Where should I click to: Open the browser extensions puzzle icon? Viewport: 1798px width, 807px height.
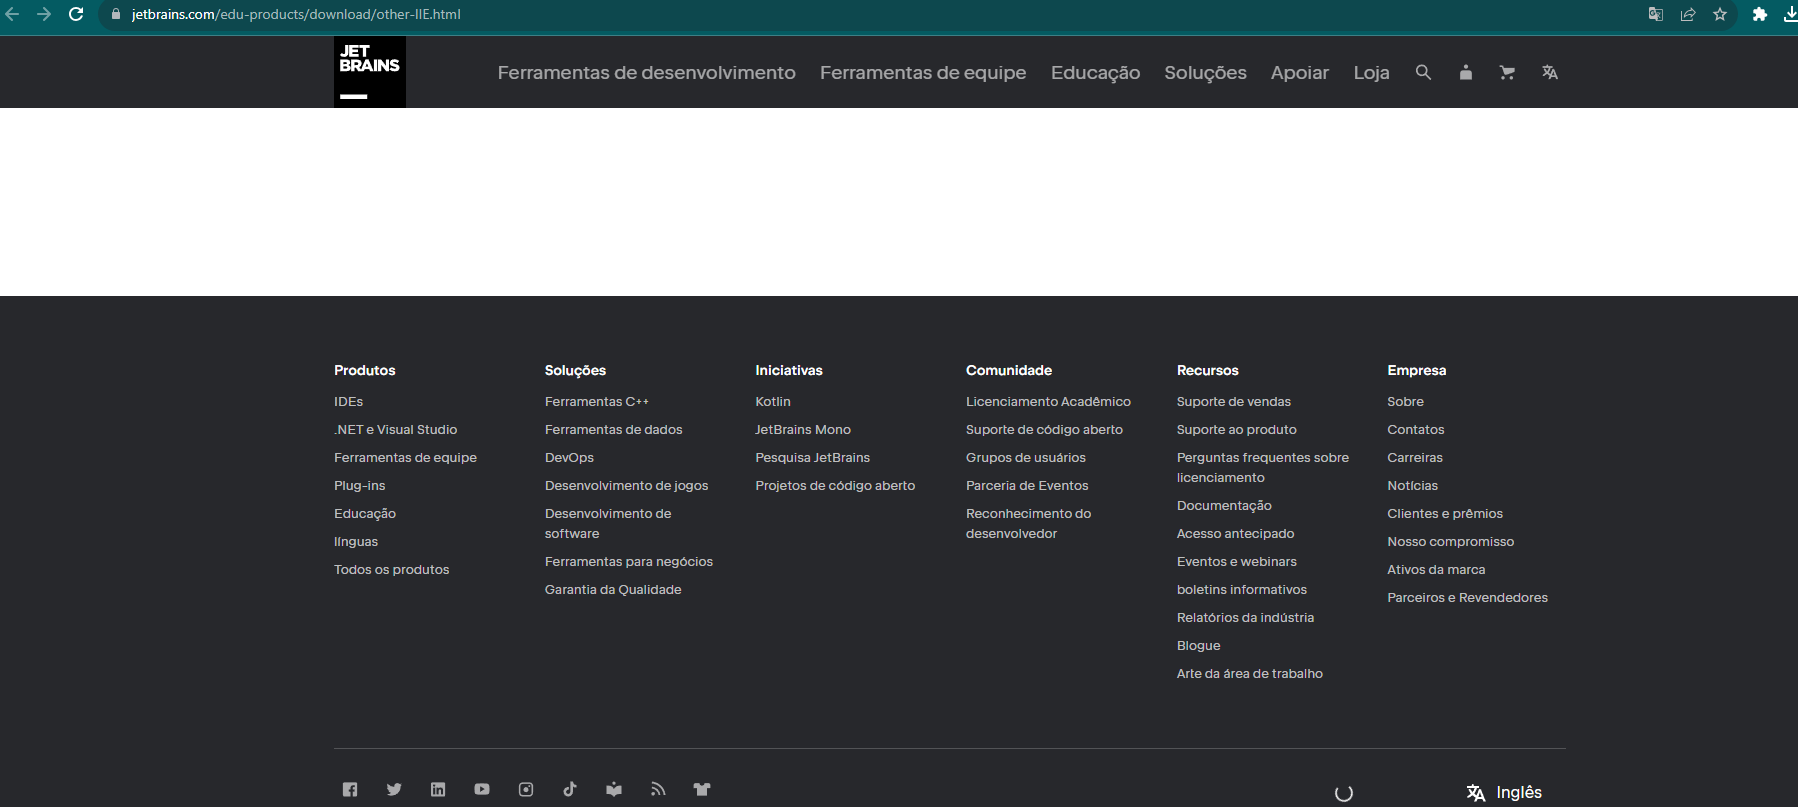pyautogui.click(x=1760, y=14)
